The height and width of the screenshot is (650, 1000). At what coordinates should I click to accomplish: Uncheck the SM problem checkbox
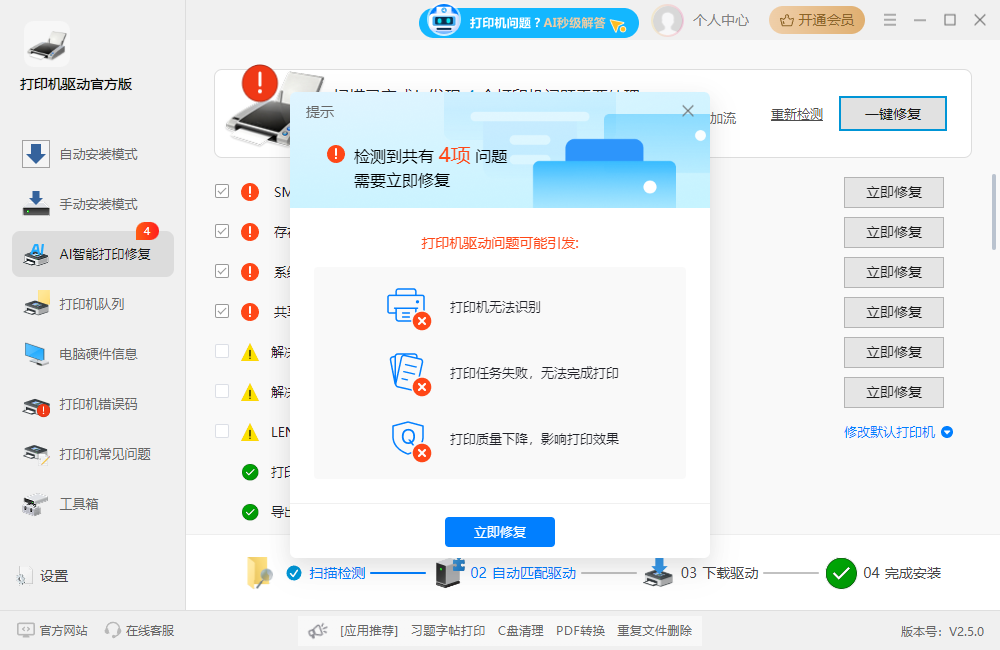click(x=222, y=192)
